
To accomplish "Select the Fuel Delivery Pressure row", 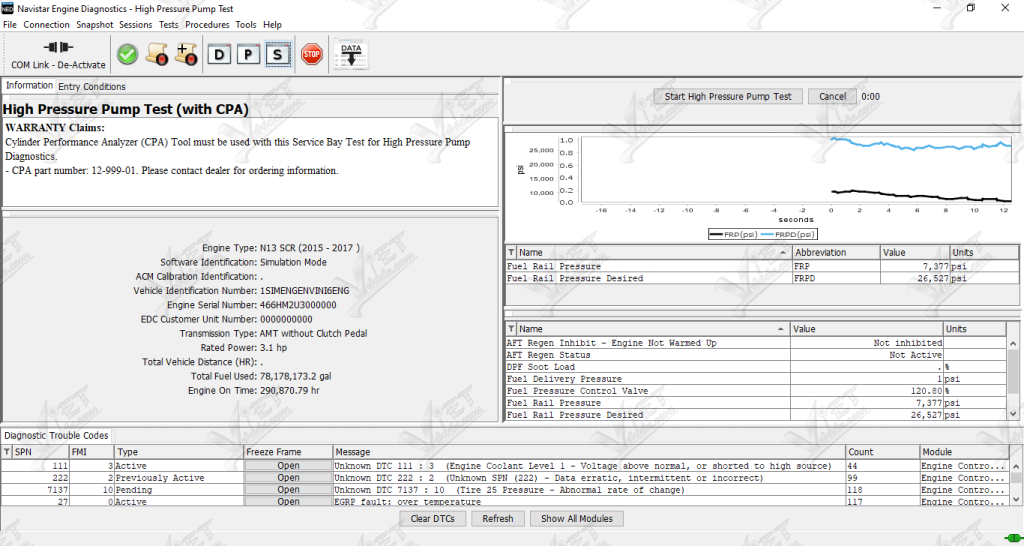I will 756,379.
